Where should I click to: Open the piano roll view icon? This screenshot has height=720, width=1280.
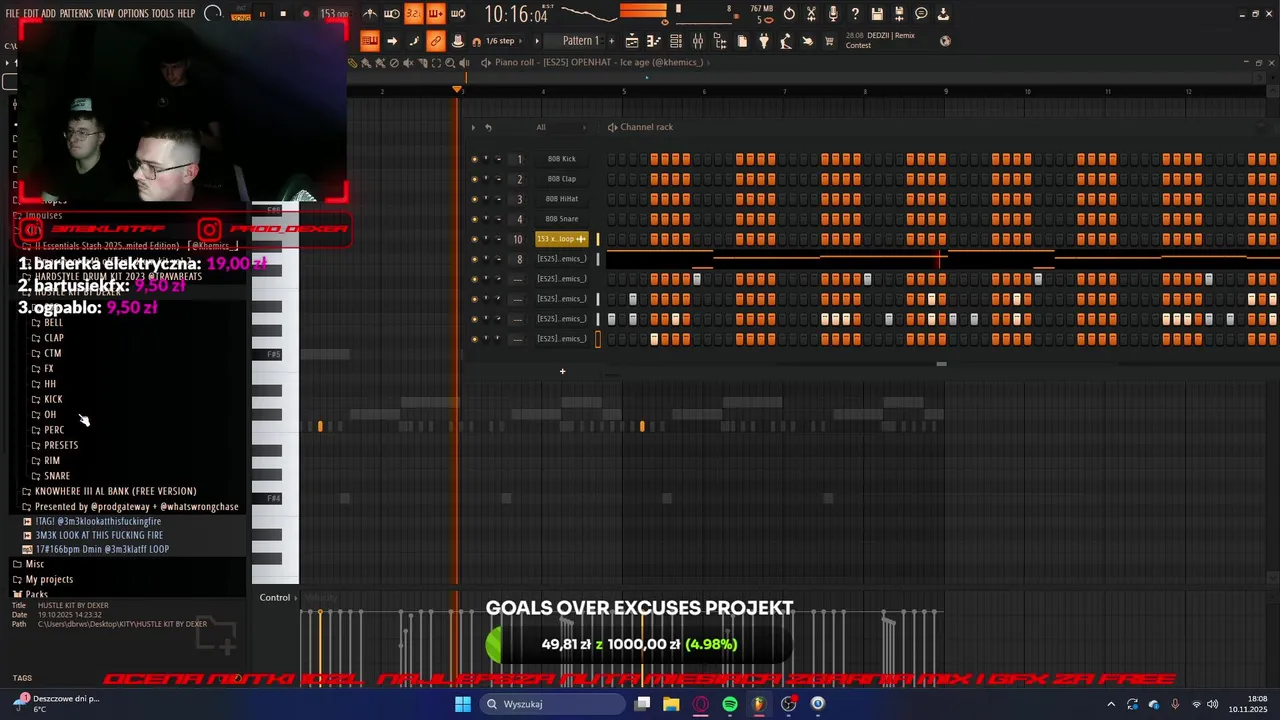pos(654,41)
